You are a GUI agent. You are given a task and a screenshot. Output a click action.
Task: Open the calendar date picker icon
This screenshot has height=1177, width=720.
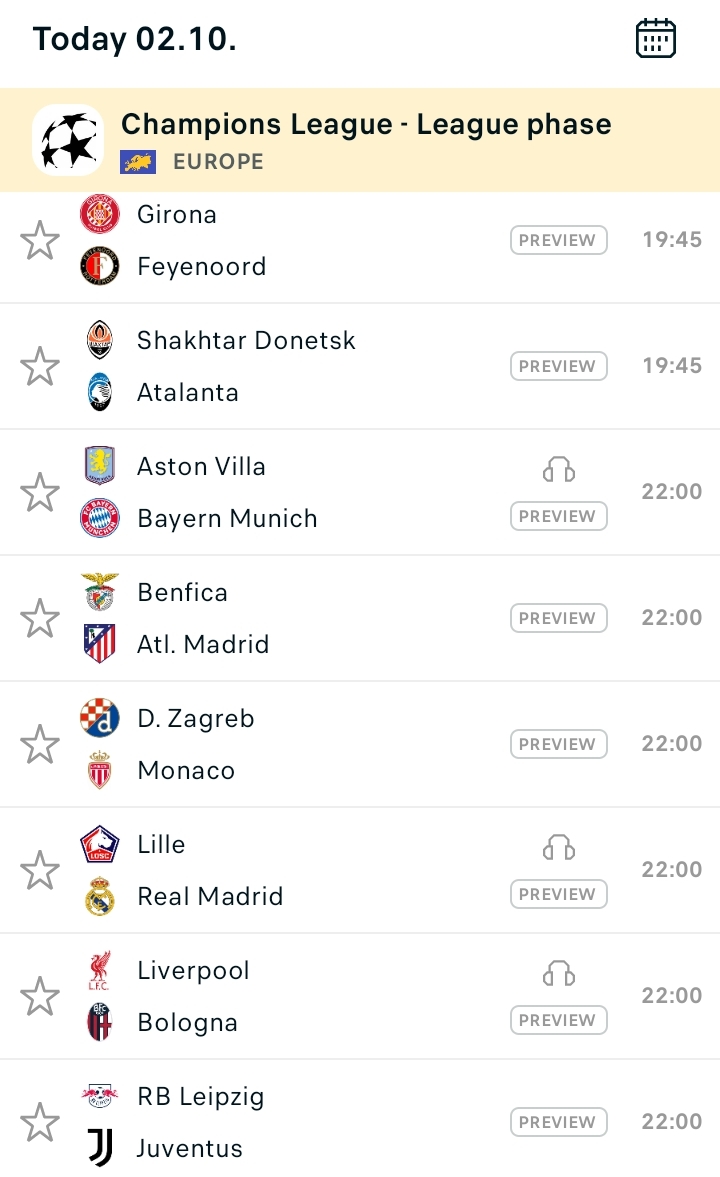[655, 39]
